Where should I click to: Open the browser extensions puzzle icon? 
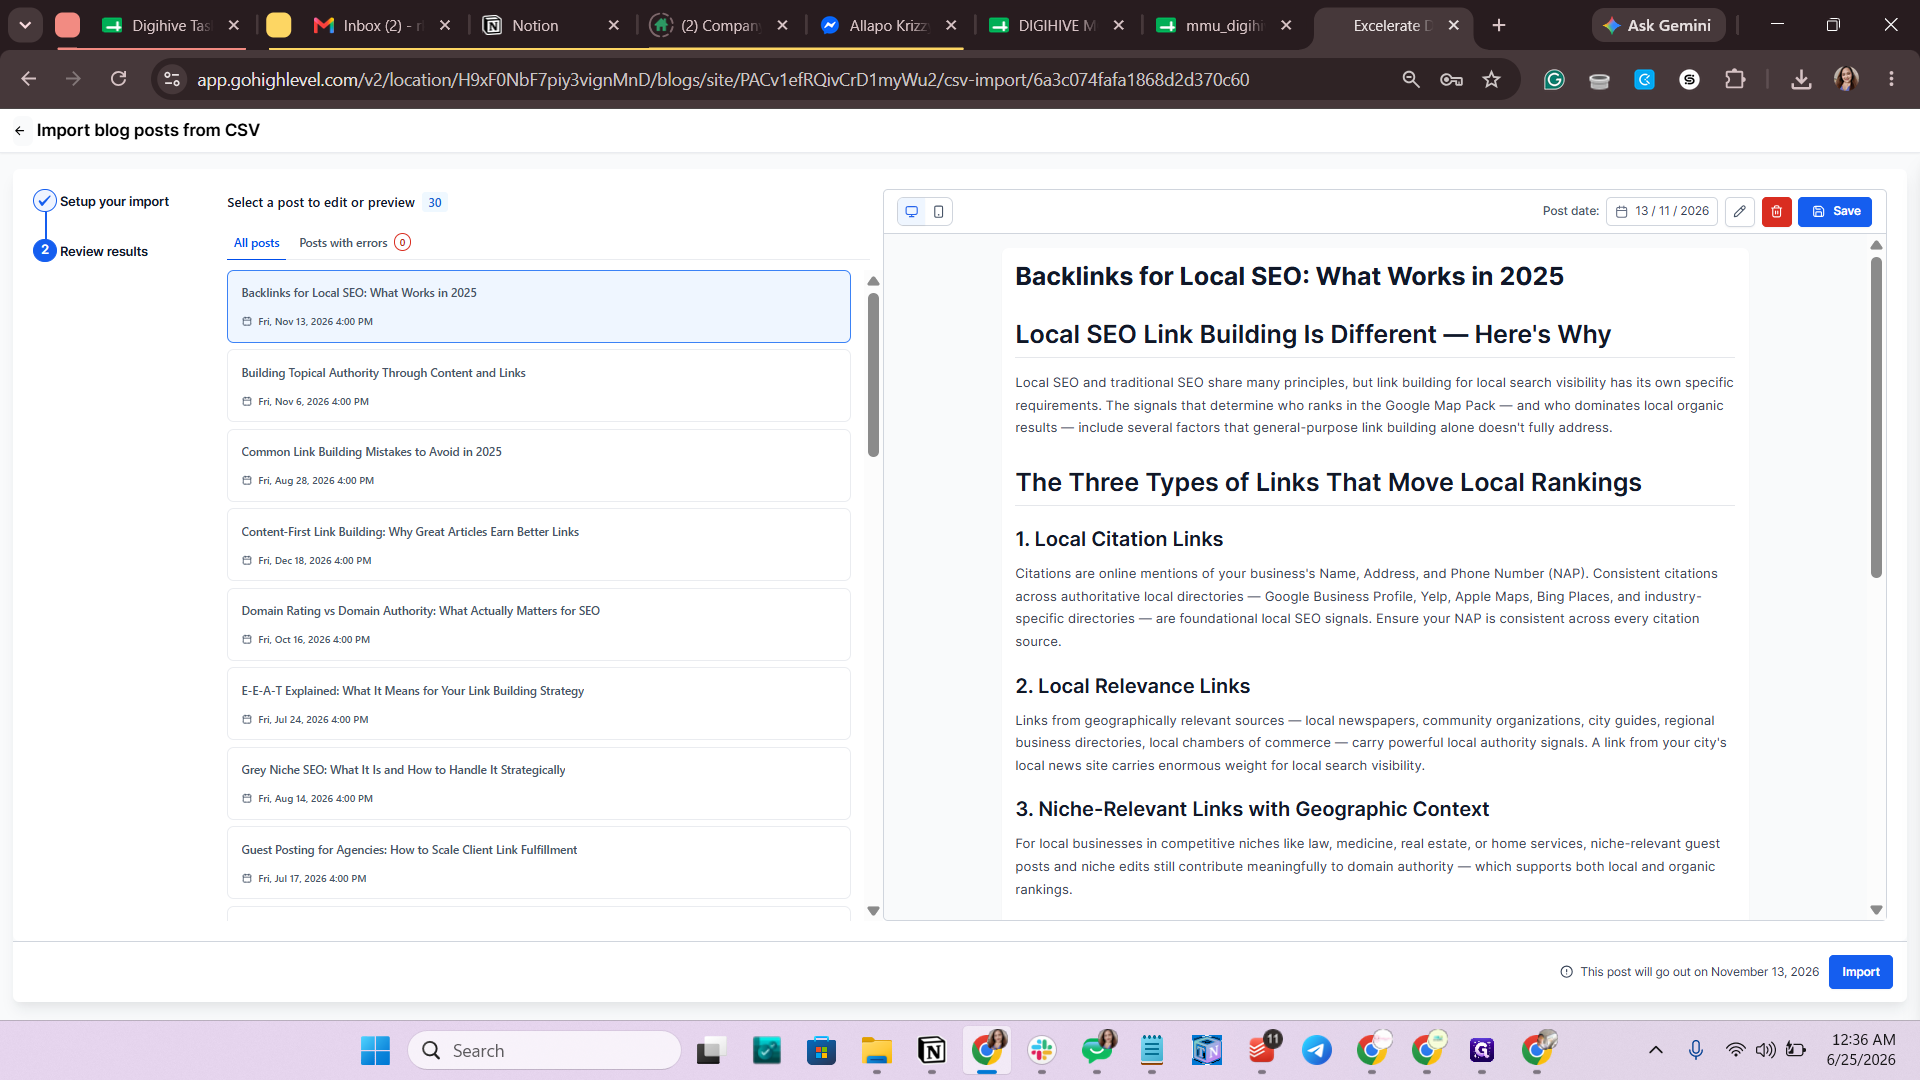[x=1735, y=79]
